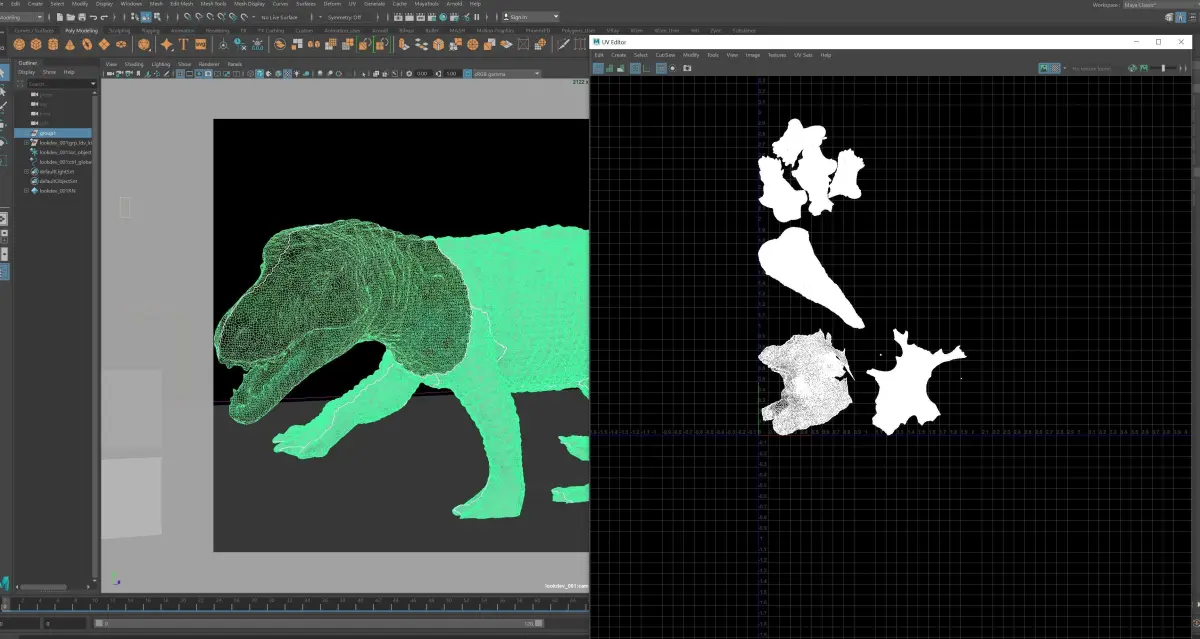
Task: Toggle UV Editor isolate select circle icon
Action: 673,68
